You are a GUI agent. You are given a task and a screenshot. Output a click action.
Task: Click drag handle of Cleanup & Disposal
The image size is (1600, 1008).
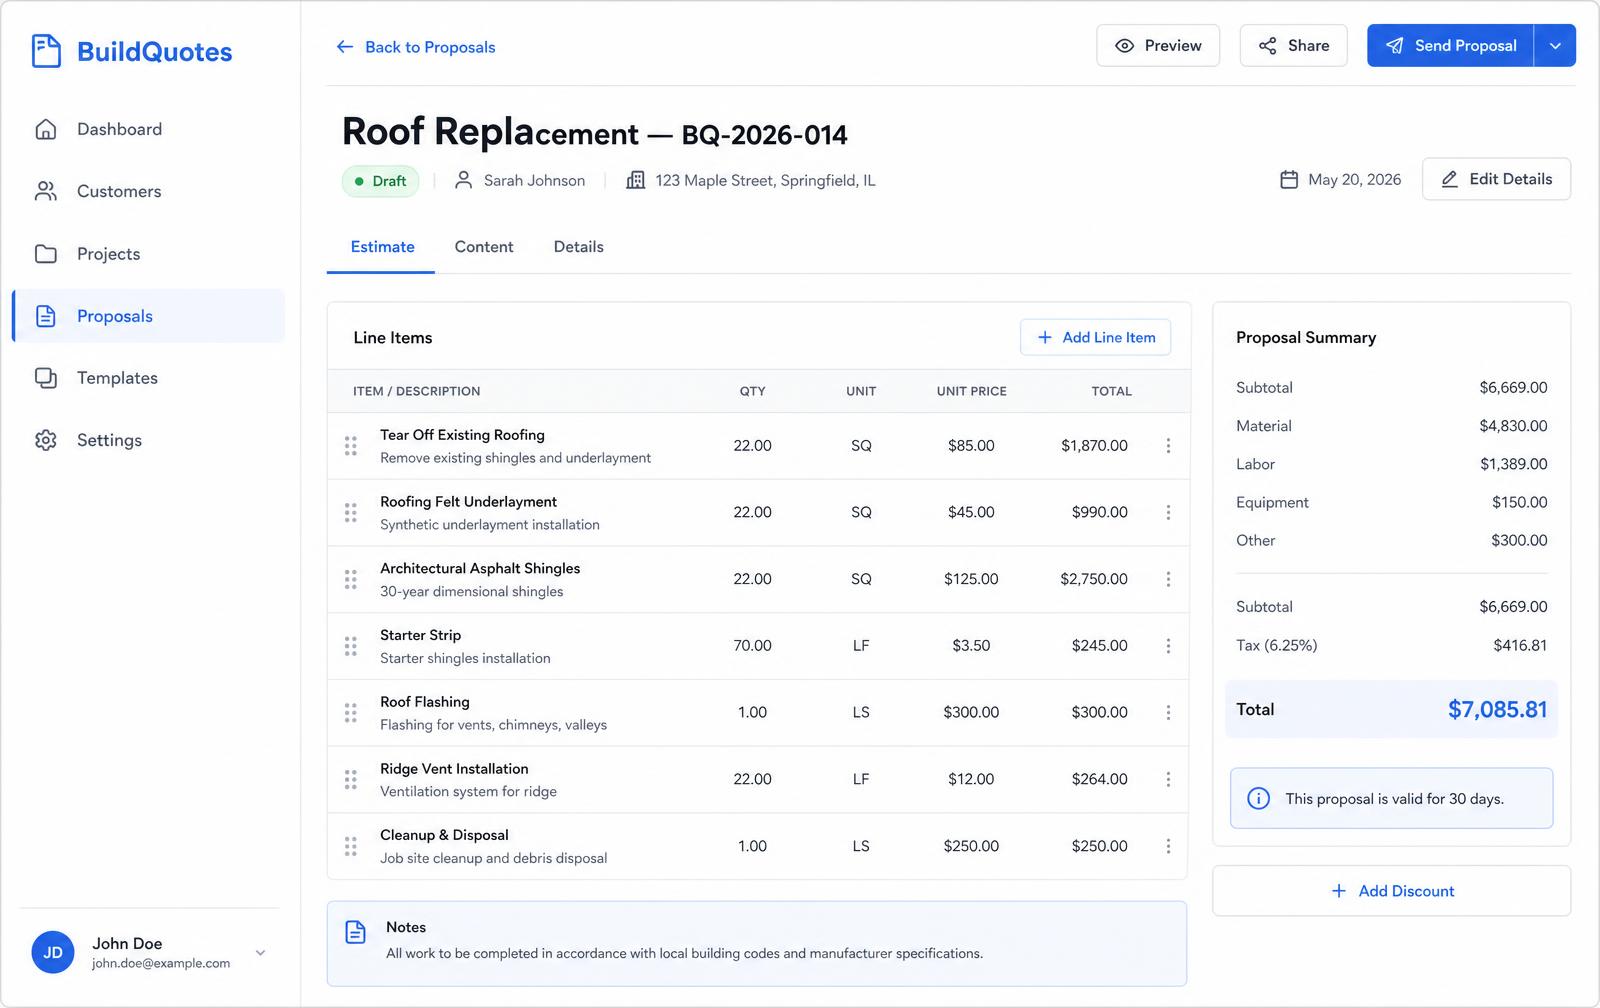pos(351,846)
